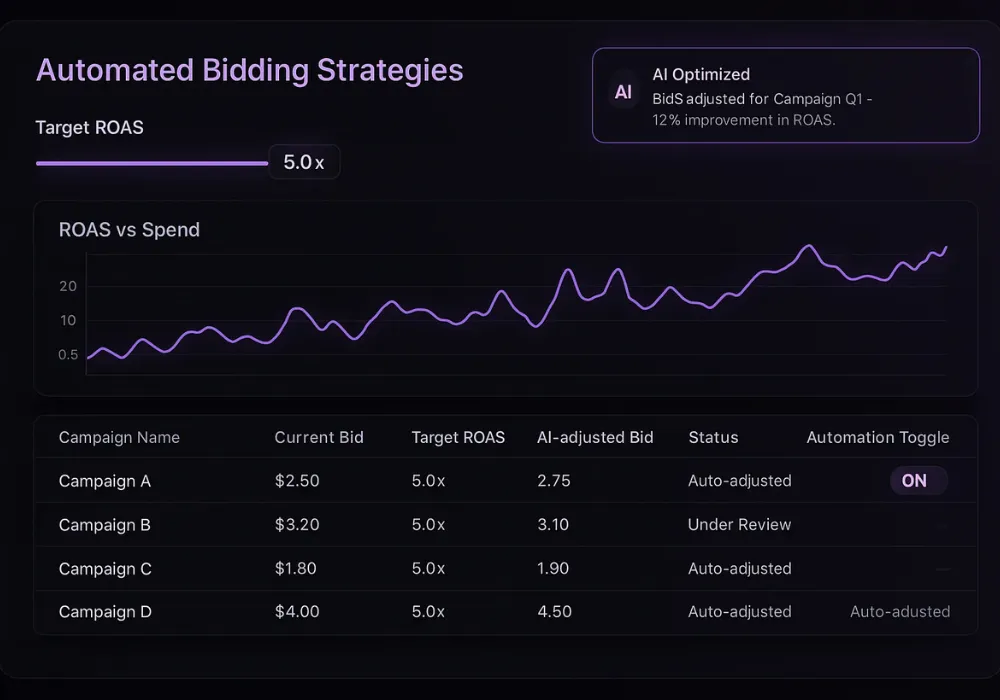Open the AI Optimized notification card
The width and height of the screenshot is (1000, 700).
pos(785,95)
